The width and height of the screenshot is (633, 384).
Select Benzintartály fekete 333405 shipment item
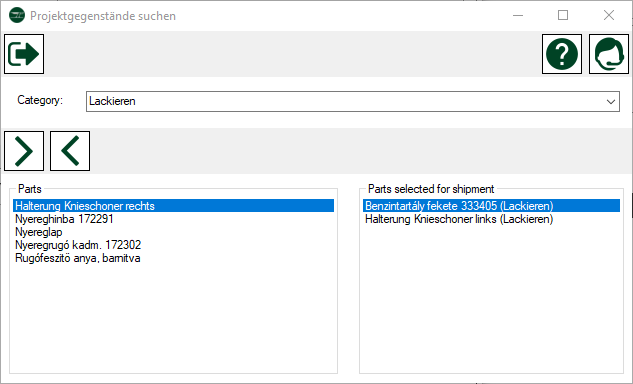491,206
